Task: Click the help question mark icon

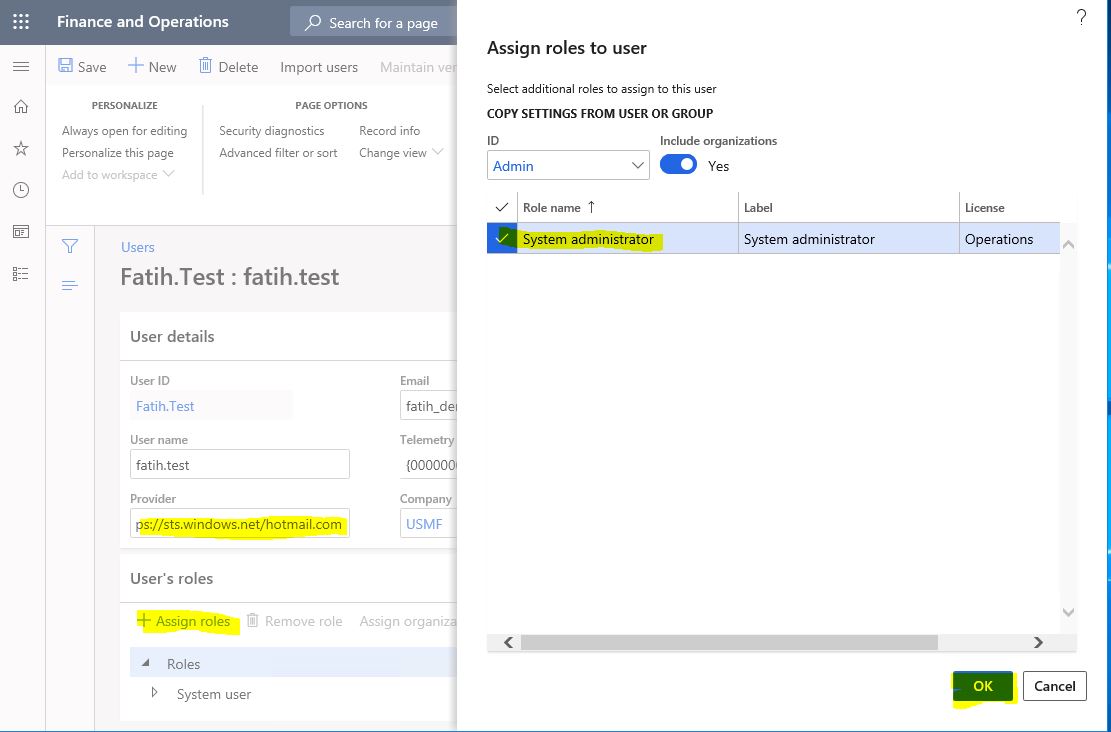Action: tap(1081, 18)
